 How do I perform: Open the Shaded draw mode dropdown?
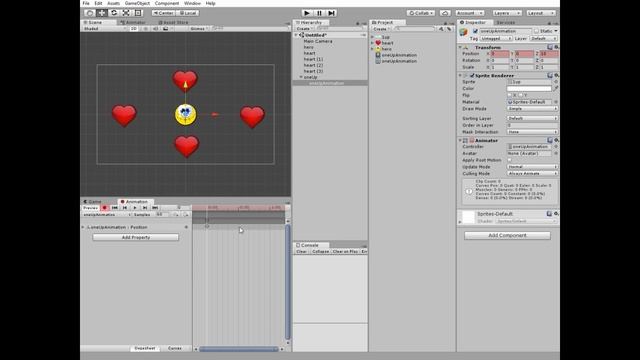click(x=104, y=29)
